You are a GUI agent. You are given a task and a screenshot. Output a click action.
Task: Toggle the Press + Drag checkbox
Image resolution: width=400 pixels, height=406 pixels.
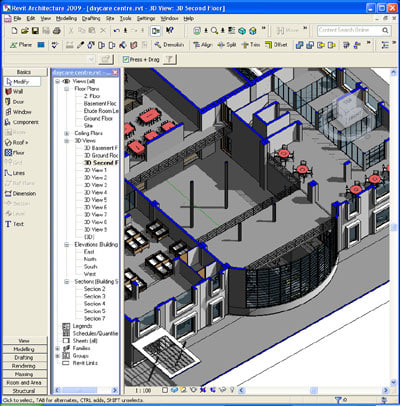point(126,60)
